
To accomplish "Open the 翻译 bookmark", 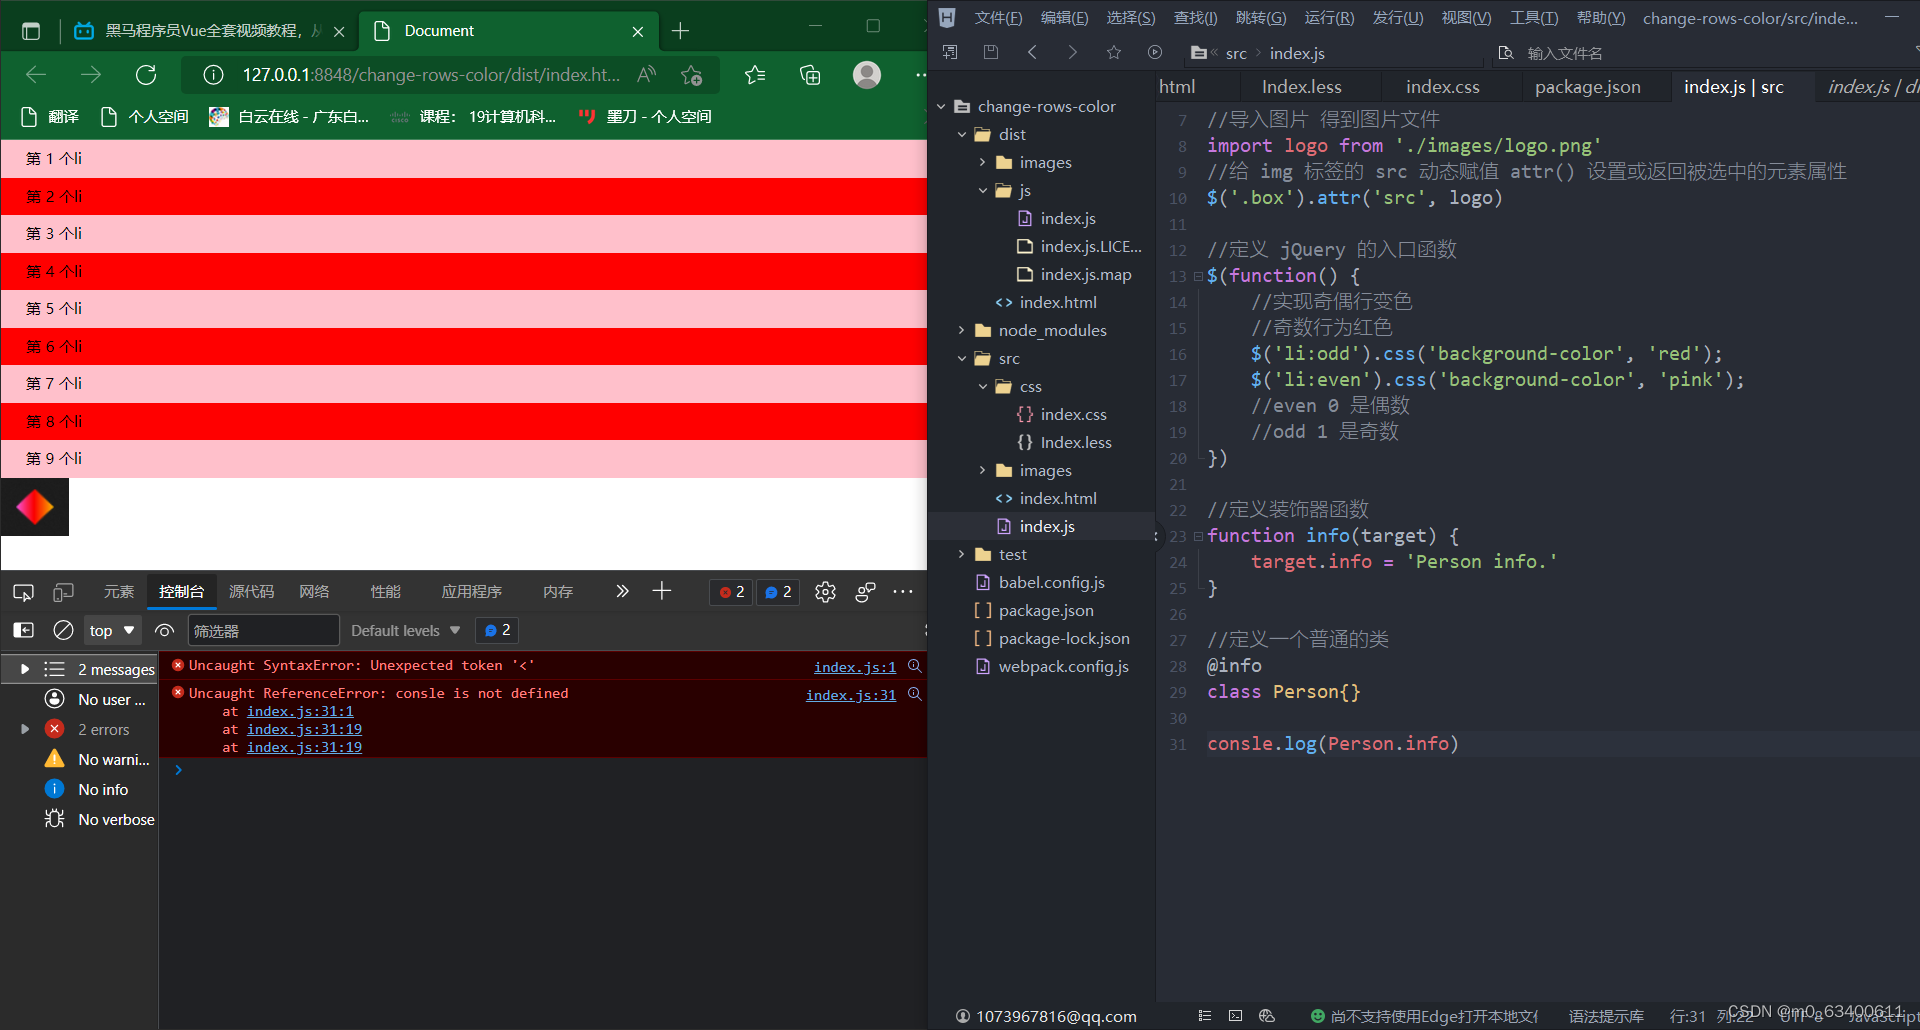I will coord(51,117).
